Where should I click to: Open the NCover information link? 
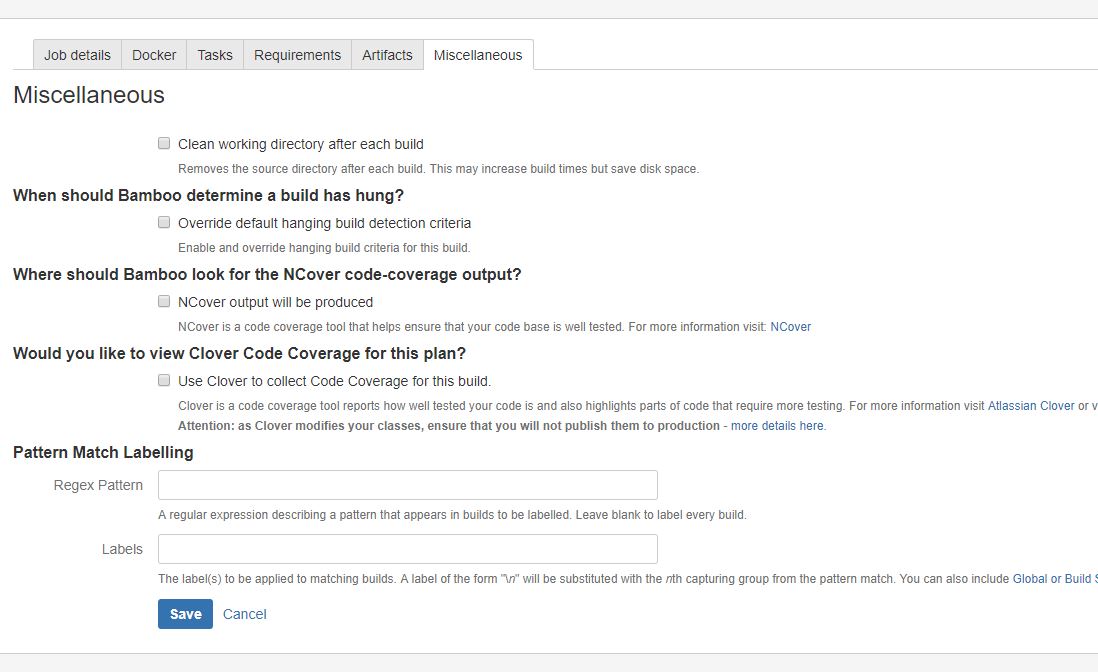[791, 327]
